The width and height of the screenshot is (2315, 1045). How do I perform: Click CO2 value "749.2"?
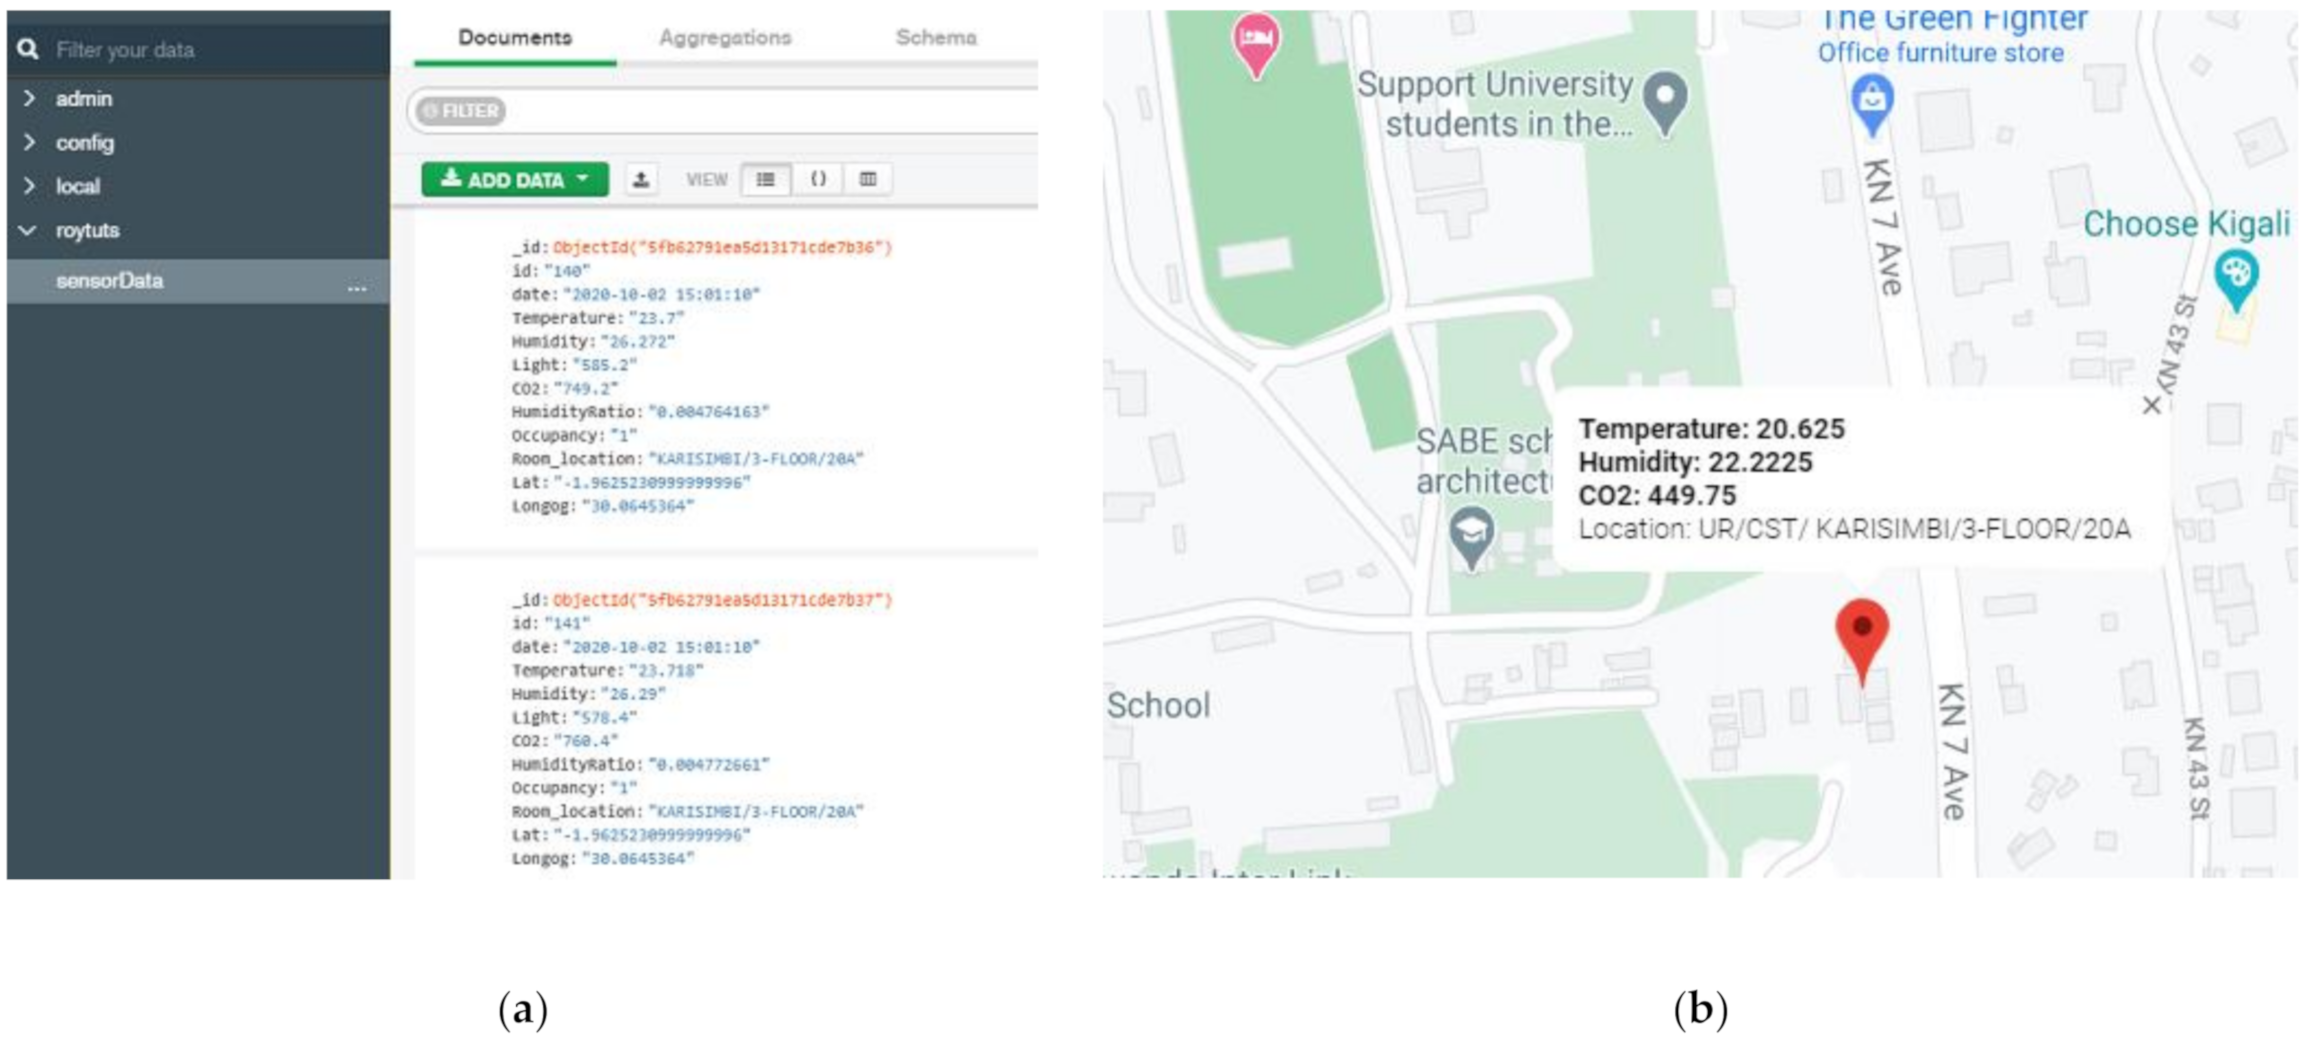pos(585,389)
